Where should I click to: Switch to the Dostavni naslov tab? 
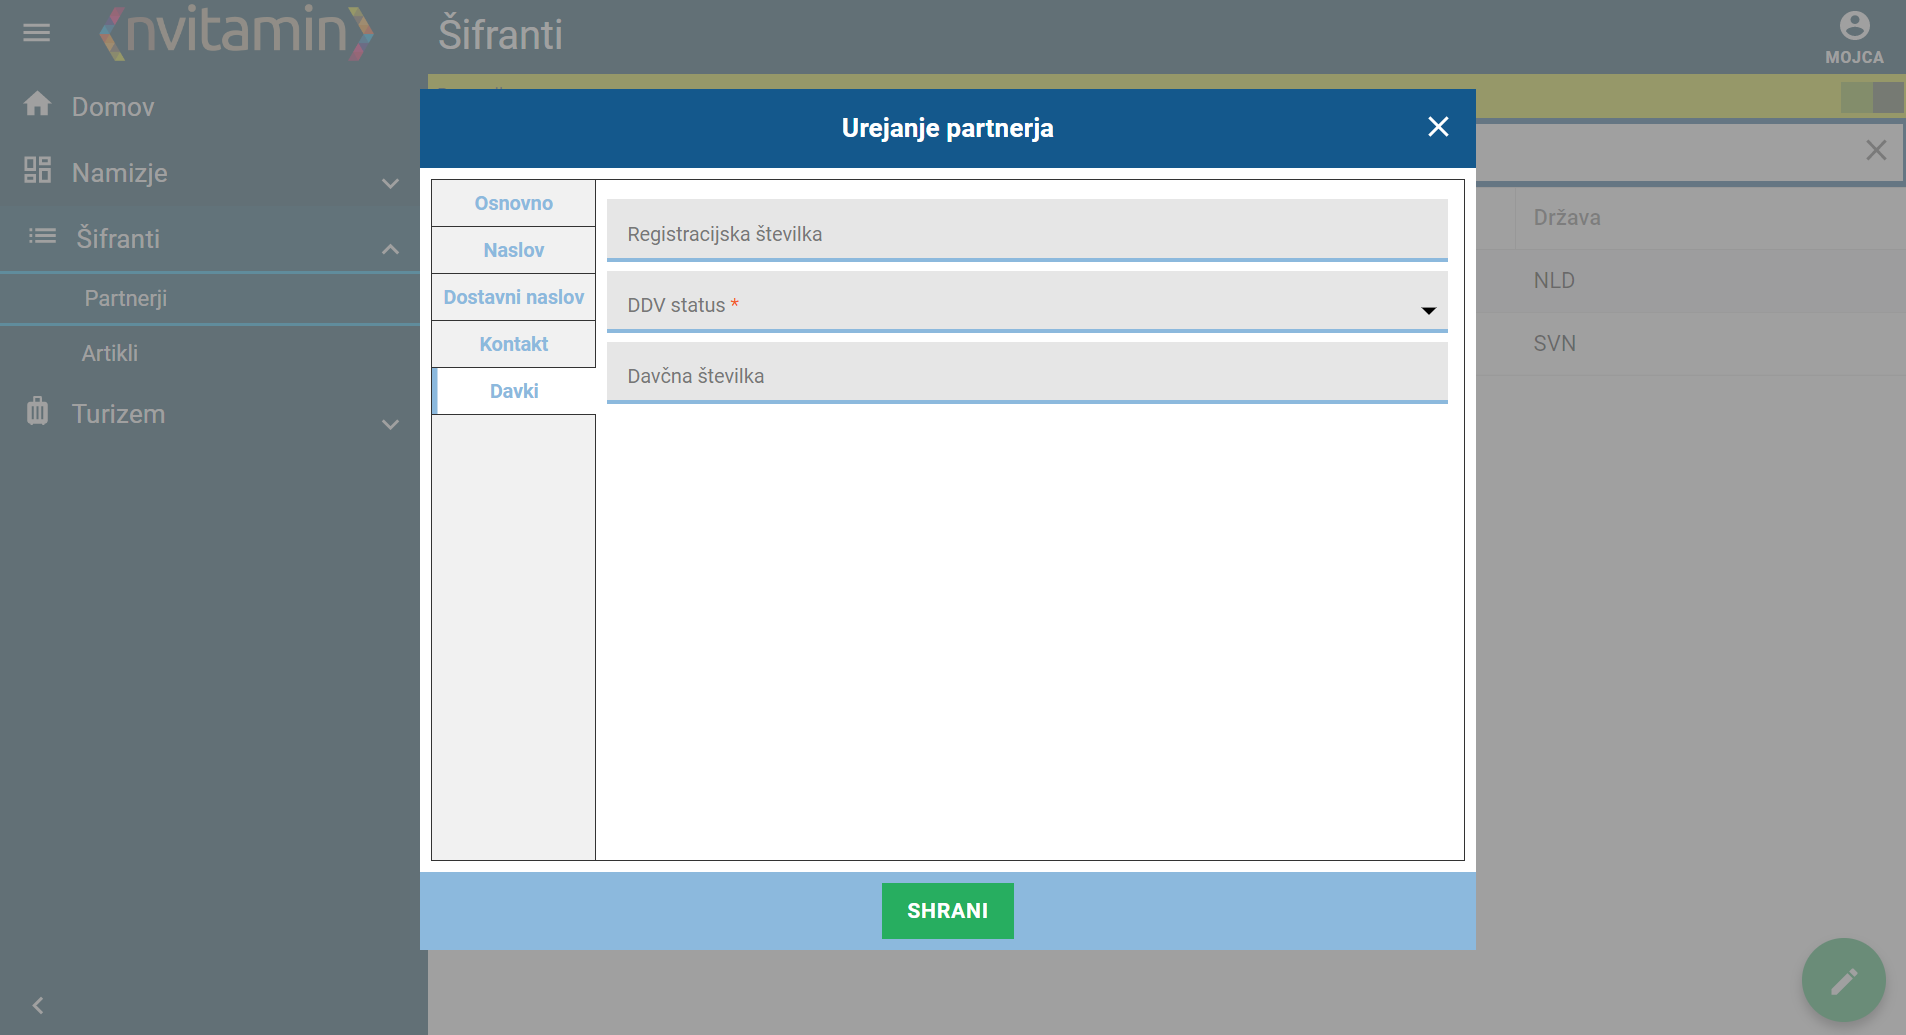coord(514,297)
